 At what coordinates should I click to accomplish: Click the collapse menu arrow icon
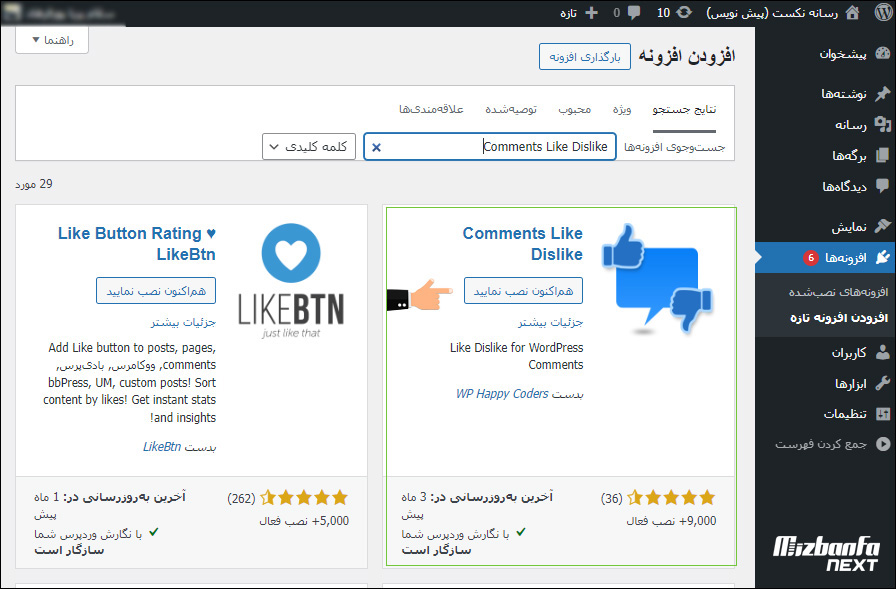(883, 444)
